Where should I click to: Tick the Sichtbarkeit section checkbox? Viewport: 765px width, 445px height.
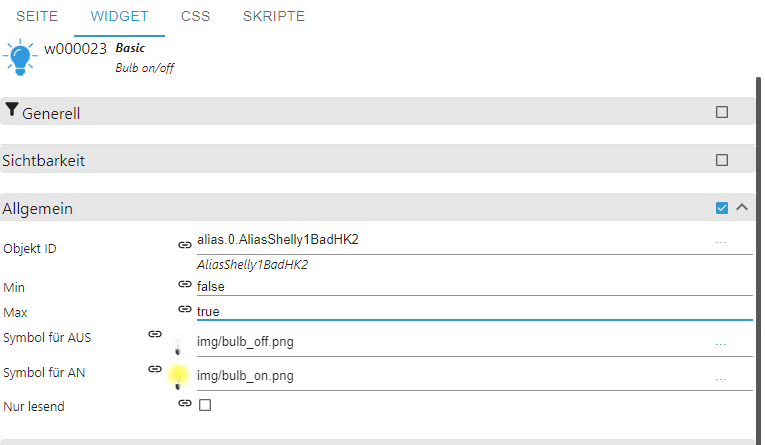(x=722, y=159)
